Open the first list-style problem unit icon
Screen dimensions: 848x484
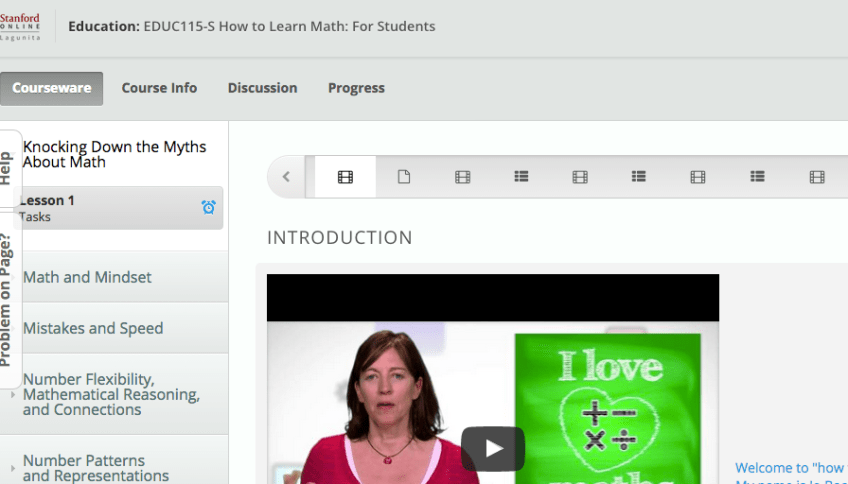pyautogui.click(x=521, y=177)
